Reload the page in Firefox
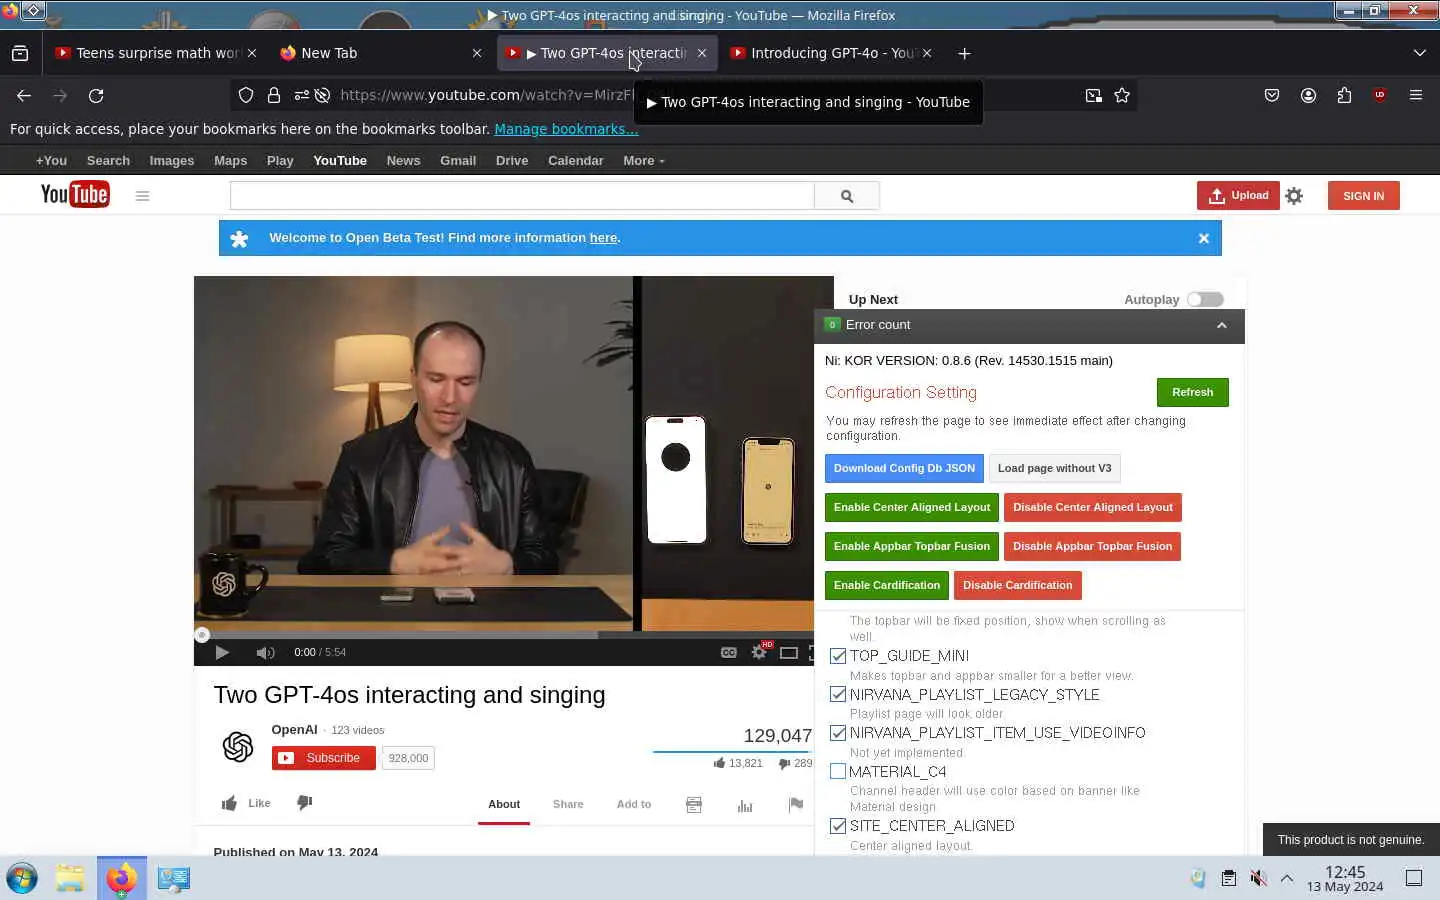The image size is (1440, 900). tap(96, 95)
